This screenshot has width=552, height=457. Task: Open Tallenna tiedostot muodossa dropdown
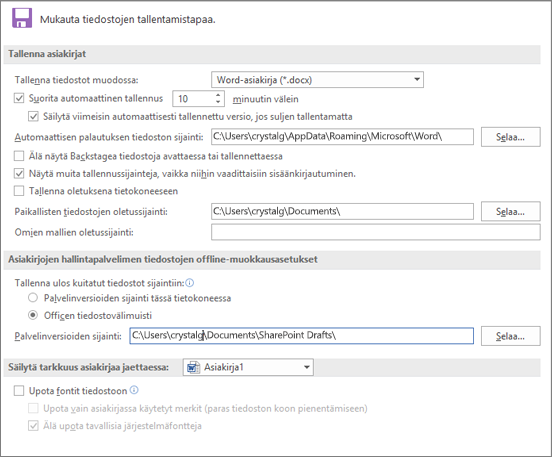click(317, 80)
